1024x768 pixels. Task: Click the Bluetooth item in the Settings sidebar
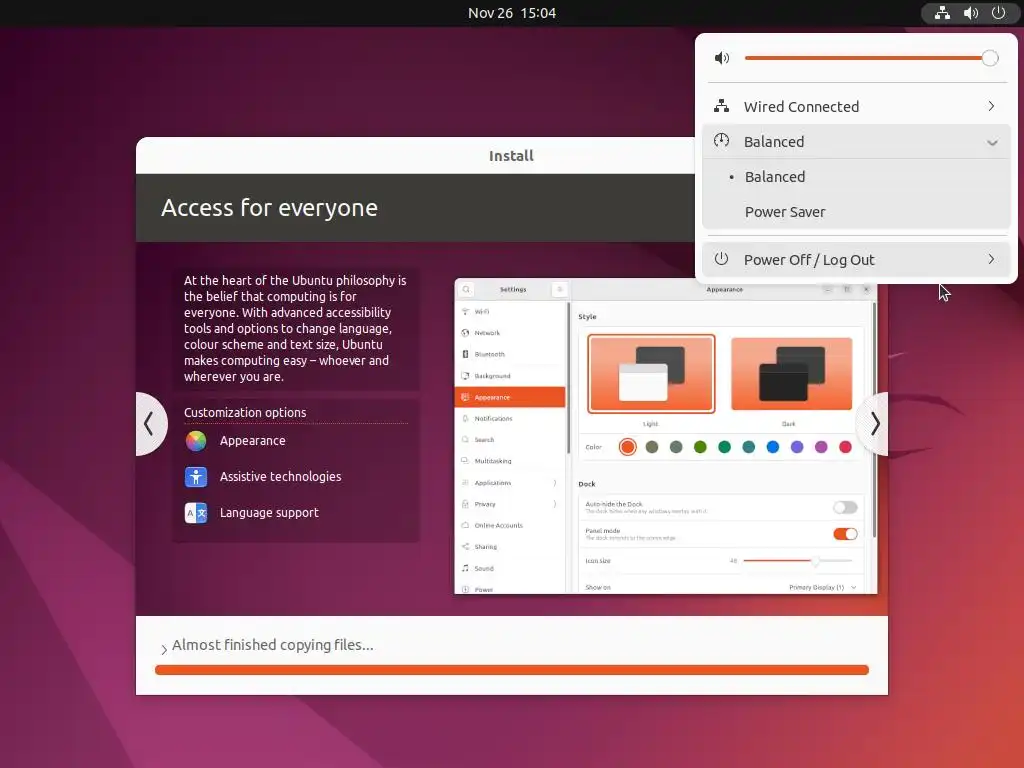point(510,355)
